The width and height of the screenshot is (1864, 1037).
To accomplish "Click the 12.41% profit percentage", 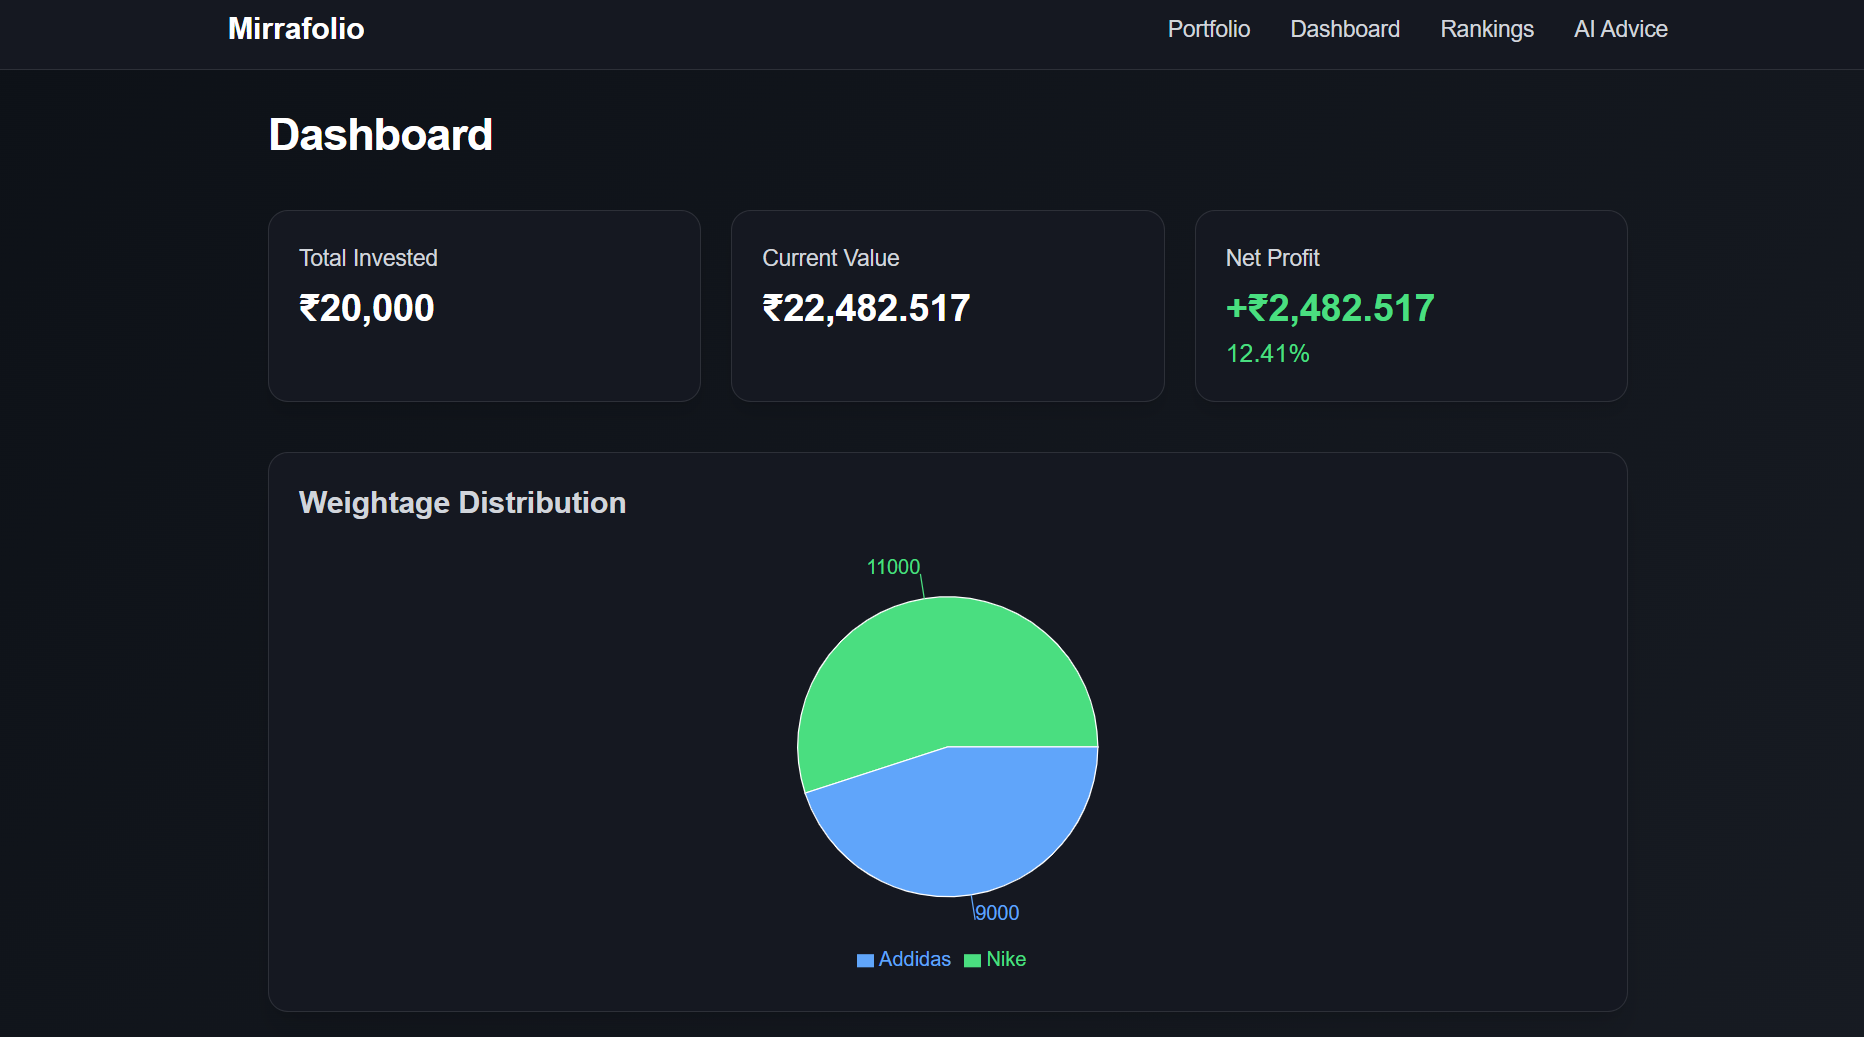I will (1267, 354).
